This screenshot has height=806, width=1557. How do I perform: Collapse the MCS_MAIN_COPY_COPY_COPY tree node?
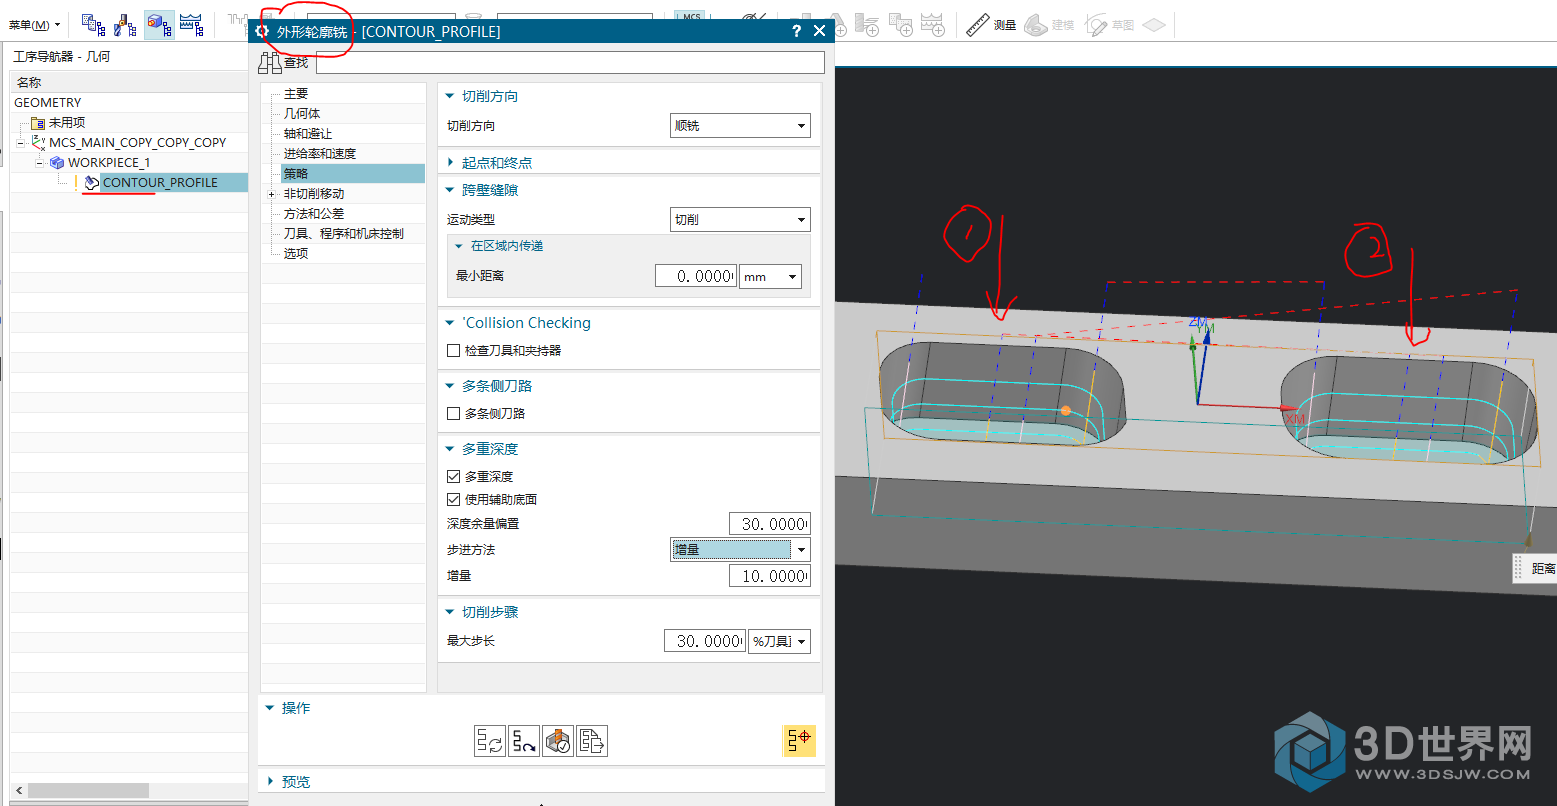[x=21, y=143]
